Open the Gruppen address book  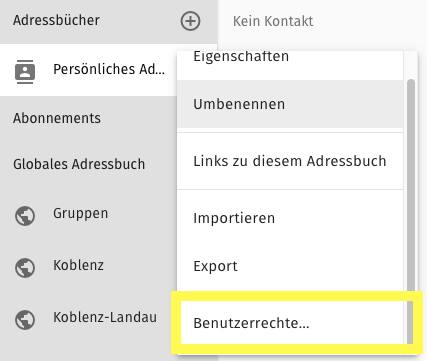pyautogui.click(x=81, y=213)
